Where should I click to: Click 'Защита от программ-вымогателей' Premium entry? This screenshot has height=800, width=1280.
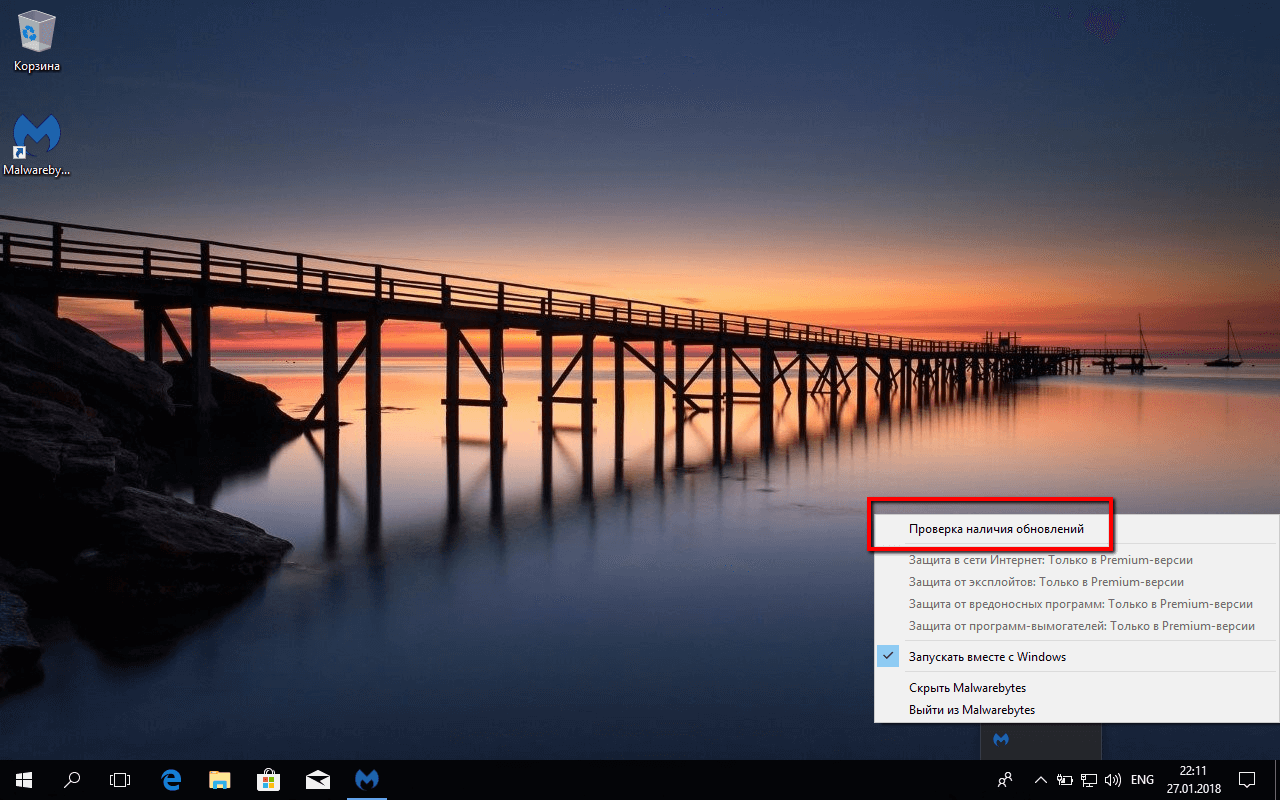point(1077,626)
